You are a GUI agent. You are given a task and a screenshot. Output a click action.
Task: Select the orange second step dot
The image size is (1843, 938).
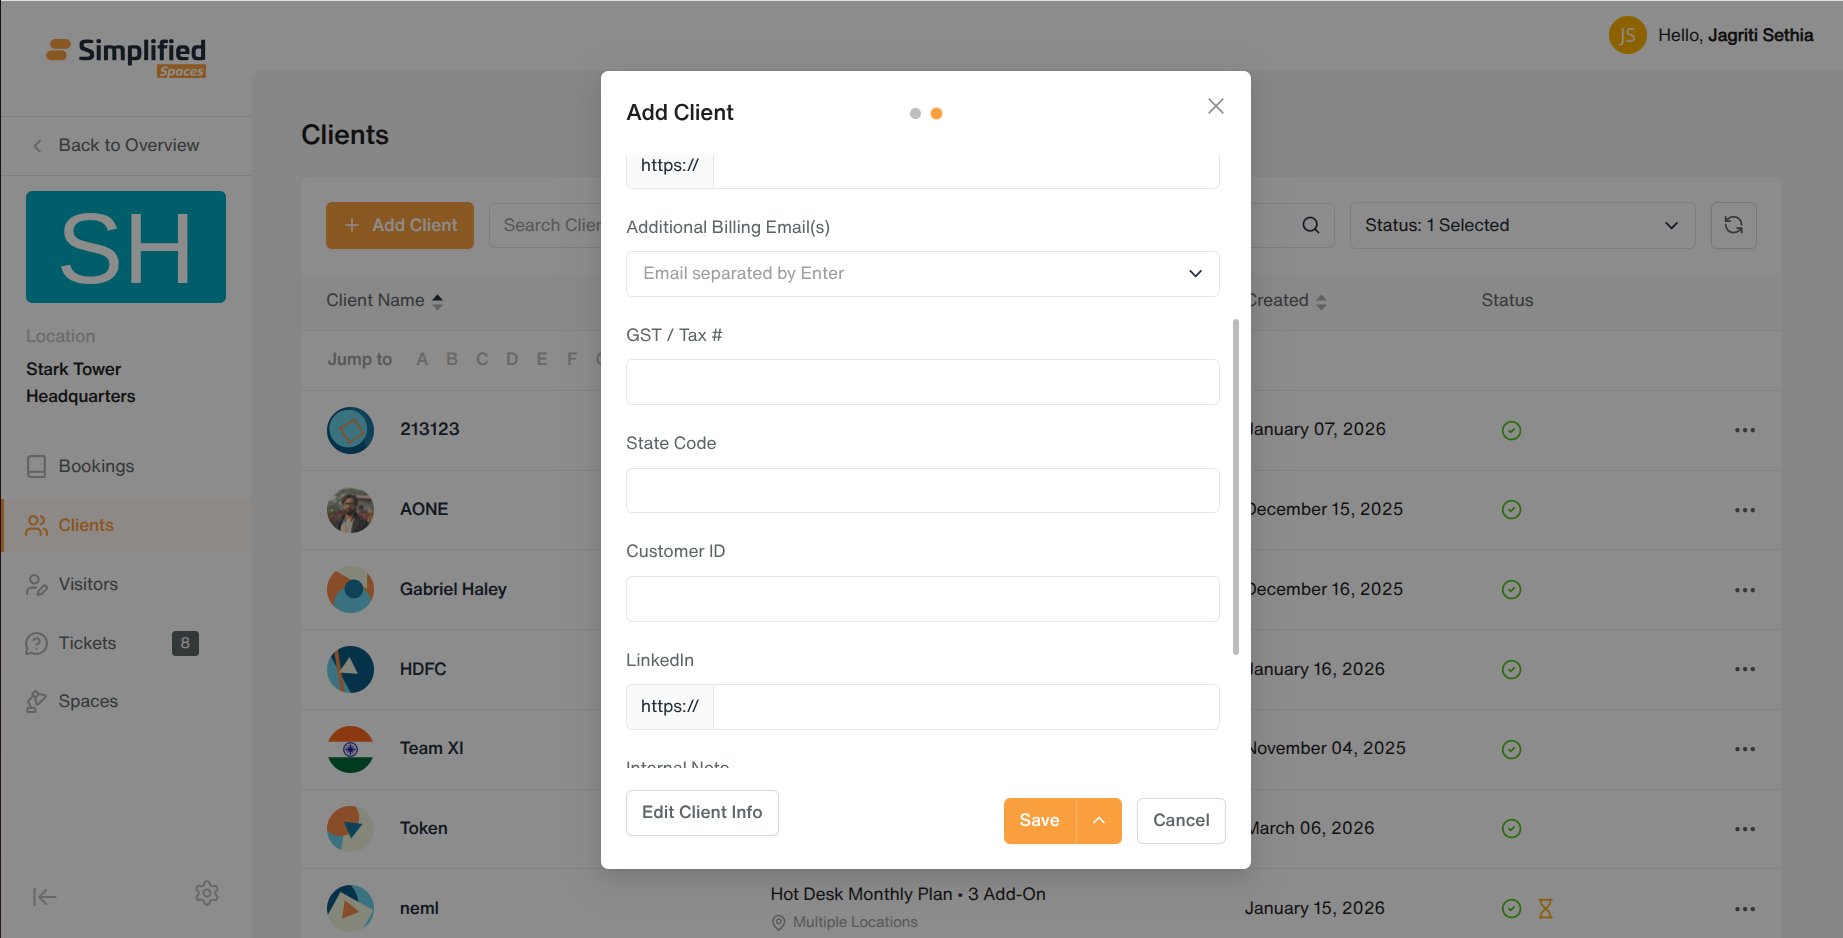pos(936,113)
